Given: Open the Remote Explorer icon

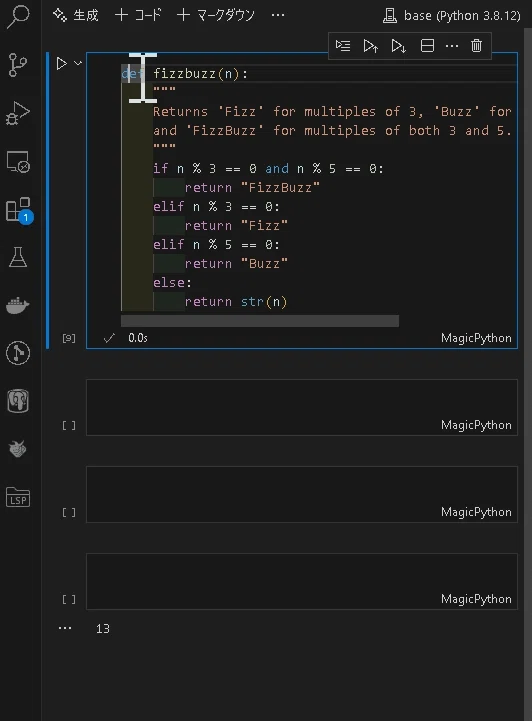Looking at the screenshot, I should [x=18, y=162].
